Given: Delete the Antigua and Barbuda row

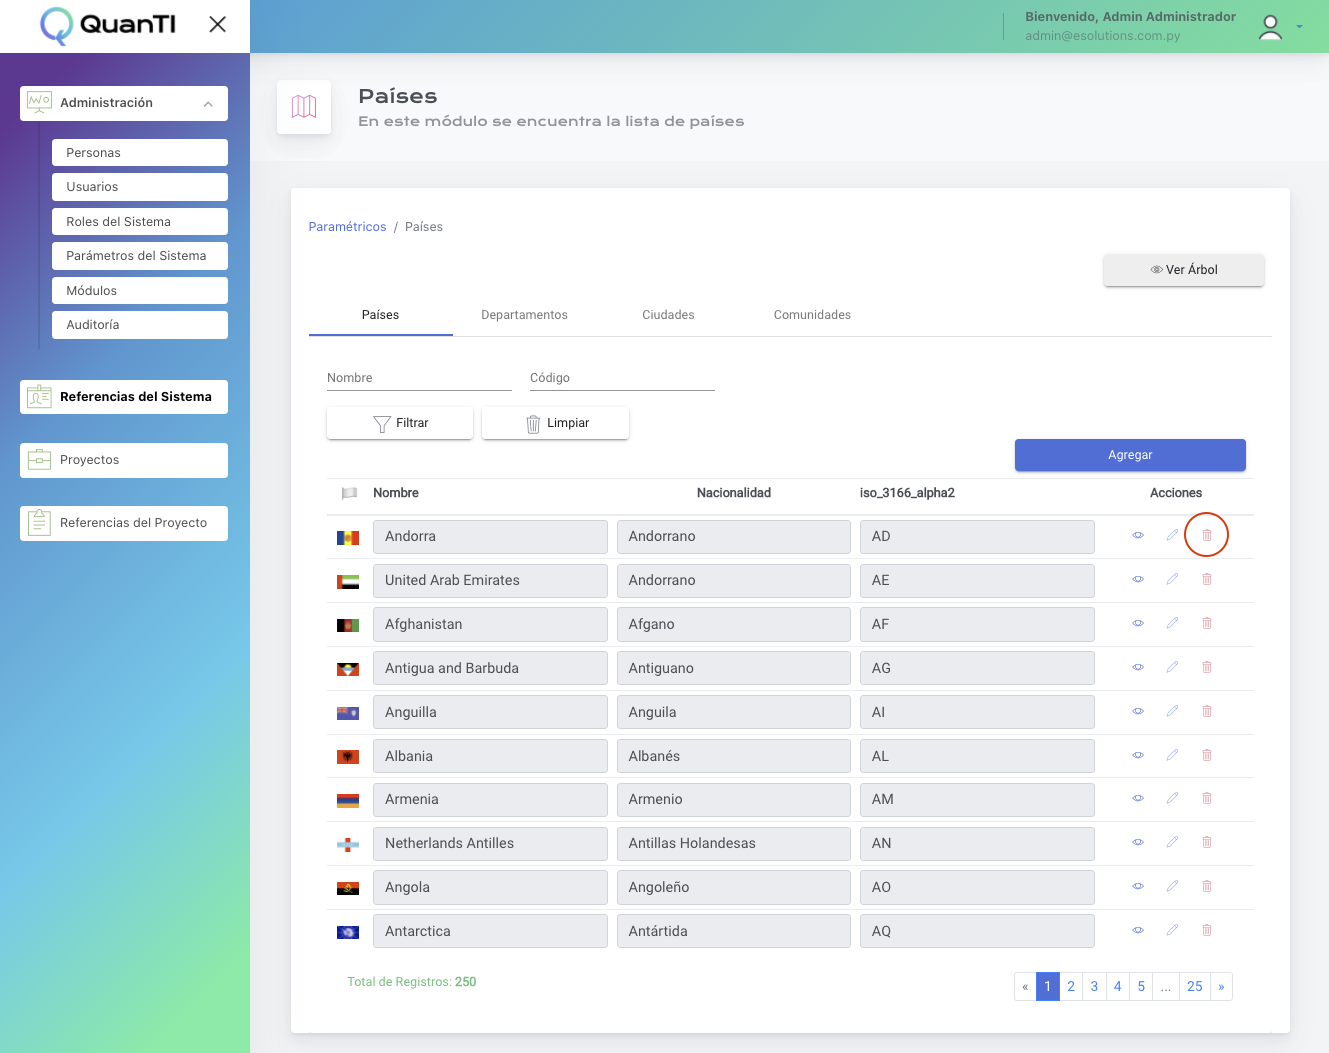Looking at the screenshot, I should coord(1207,668).
